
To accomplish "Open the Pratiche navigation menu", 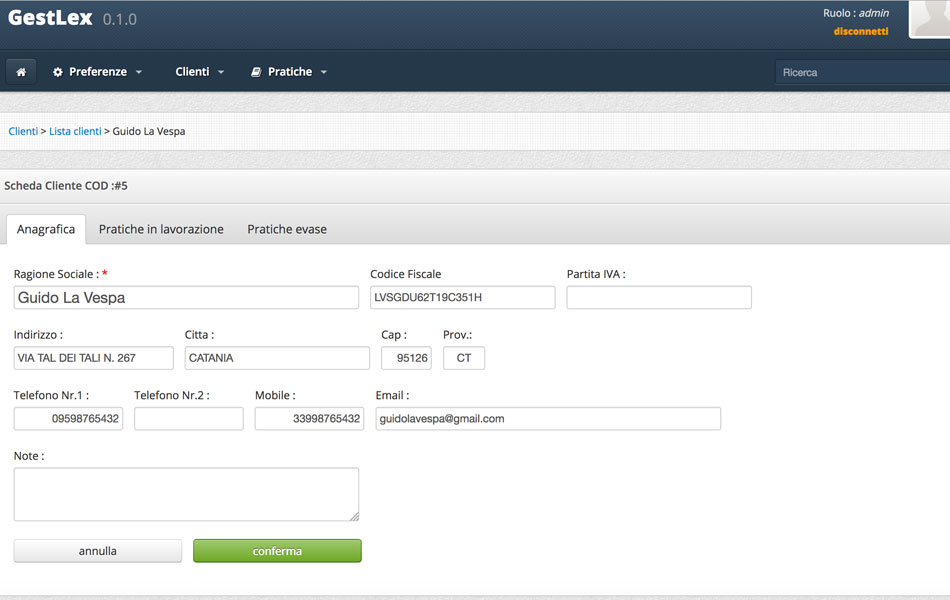I will pyautogui.click(x=289, y=72).
